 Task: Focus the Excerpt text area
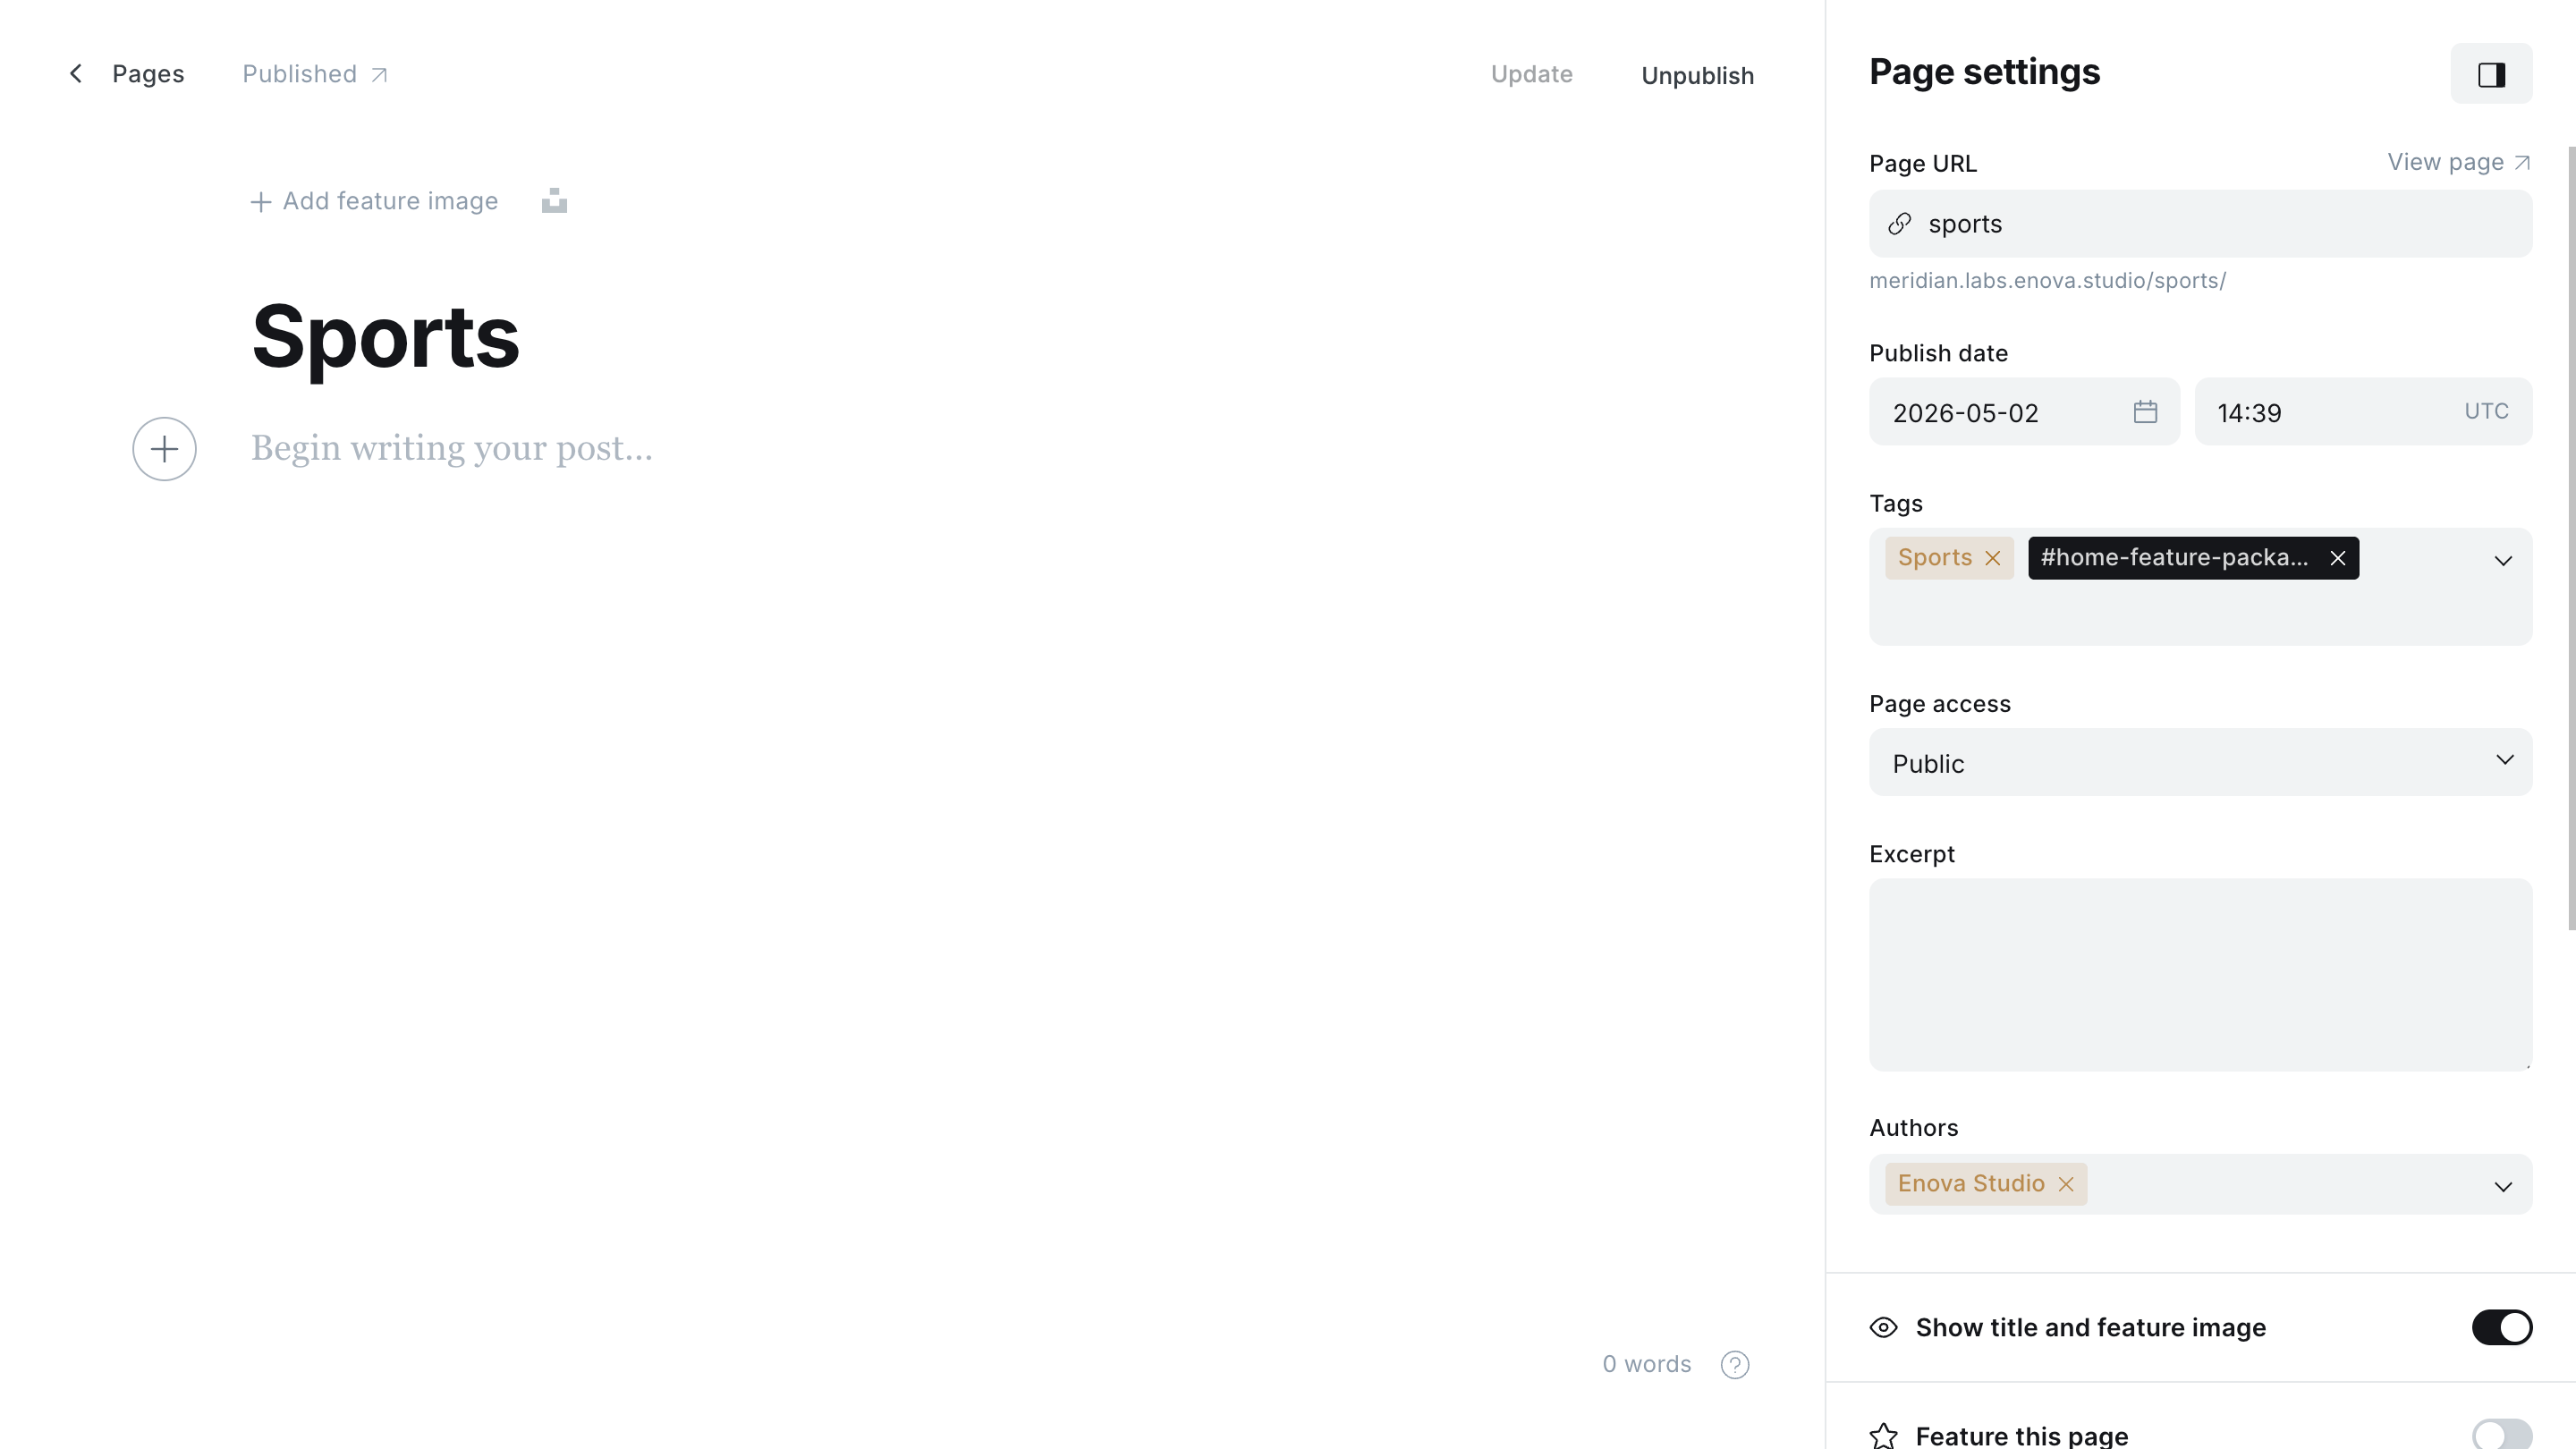(x=2200, y=974)
